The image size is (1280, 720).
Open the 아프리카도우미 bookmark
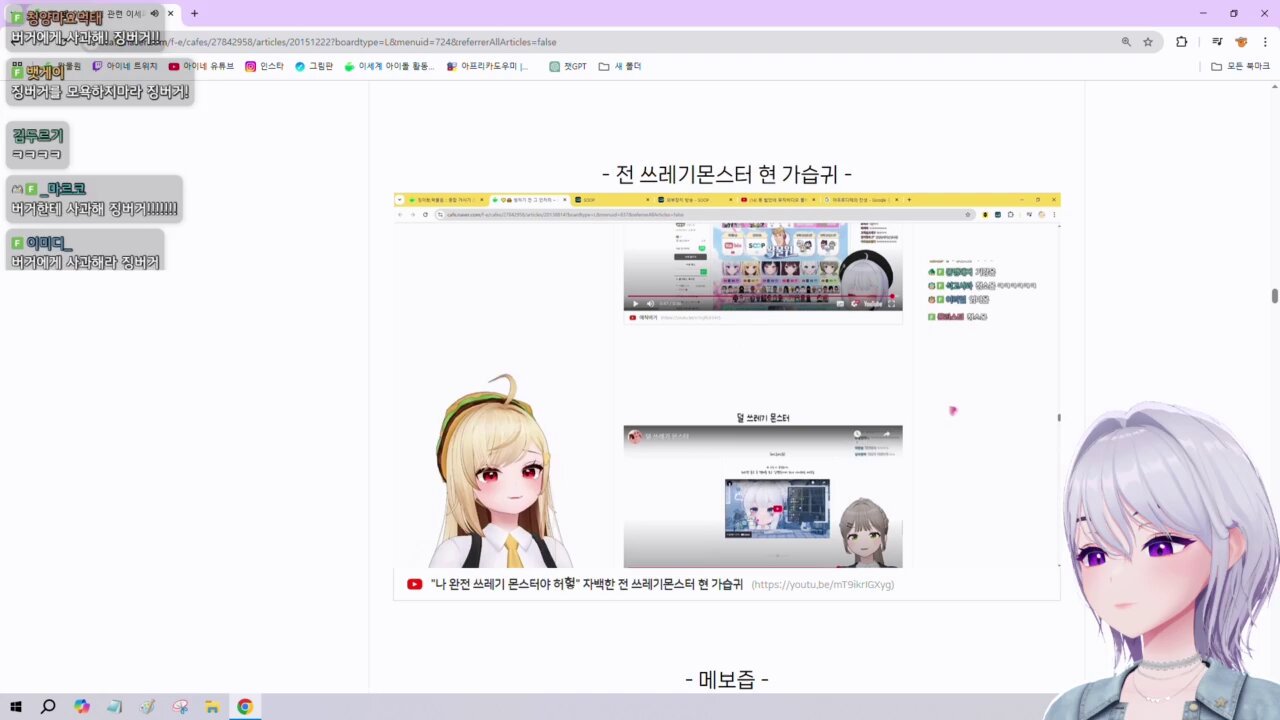pos(487,66)
